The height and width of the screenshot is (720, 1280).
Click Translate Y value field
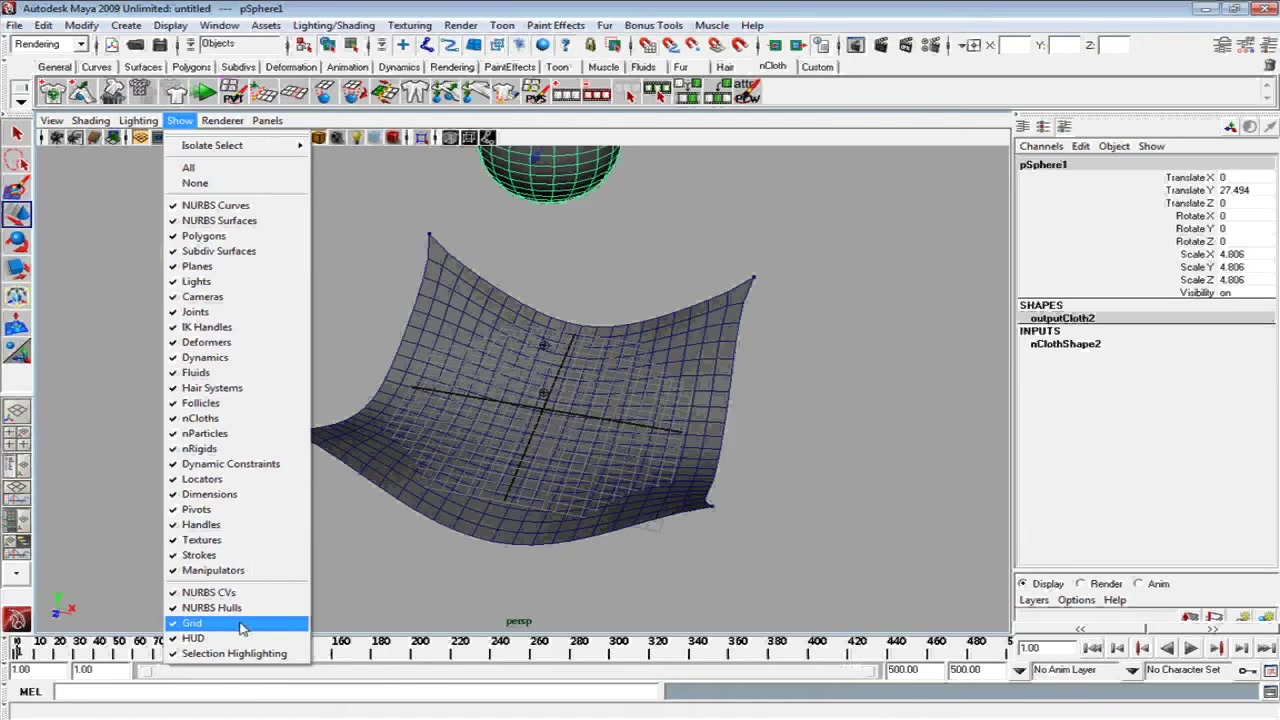pos(1246,190)
